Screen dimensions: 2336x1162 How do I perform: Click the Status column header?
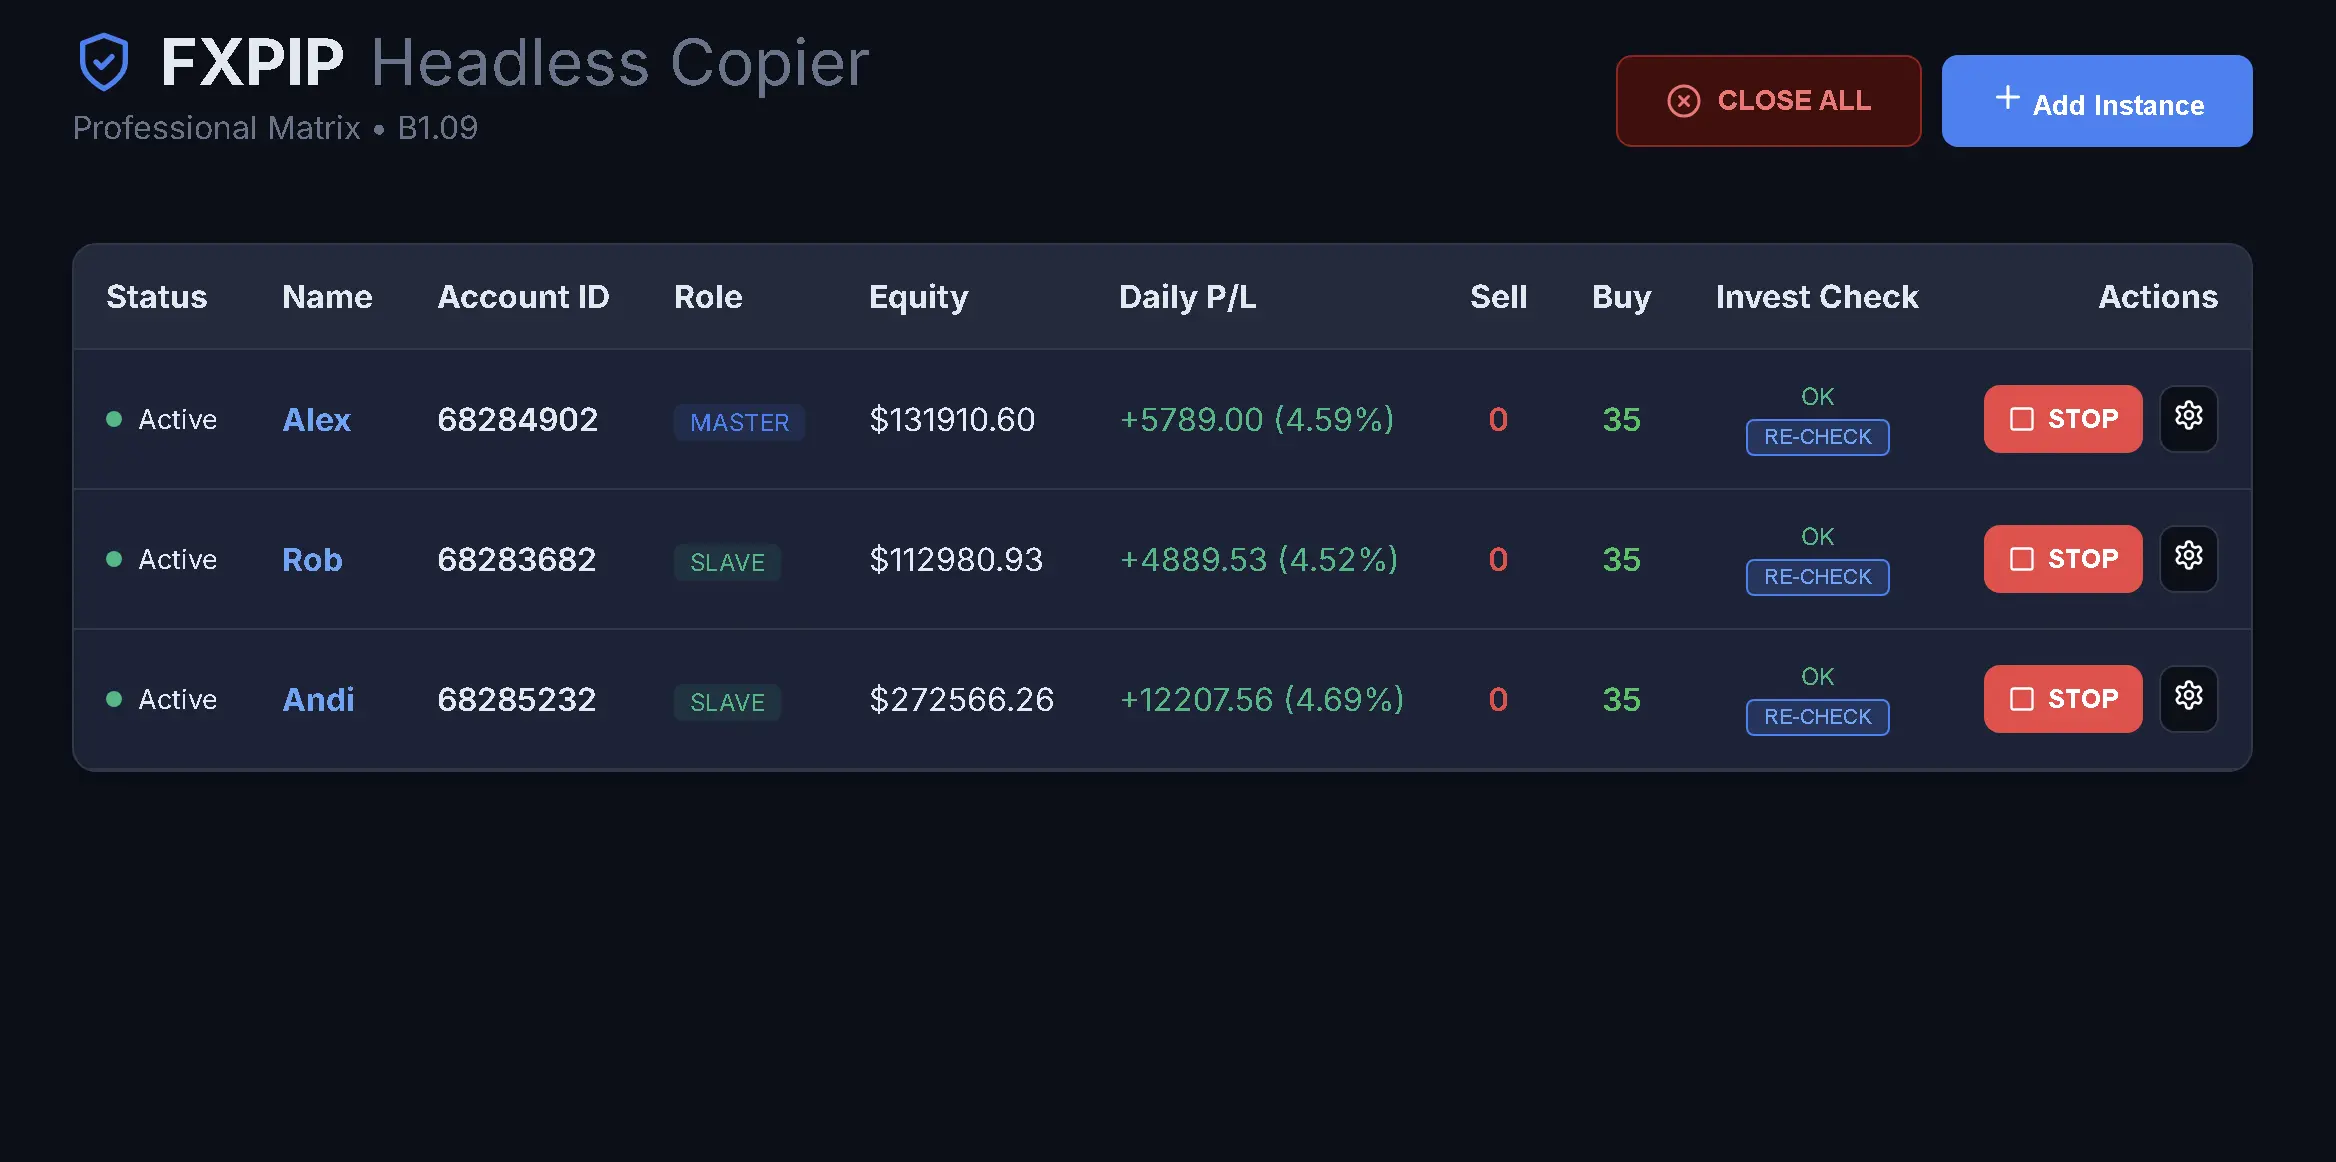(x=157, y=297)
